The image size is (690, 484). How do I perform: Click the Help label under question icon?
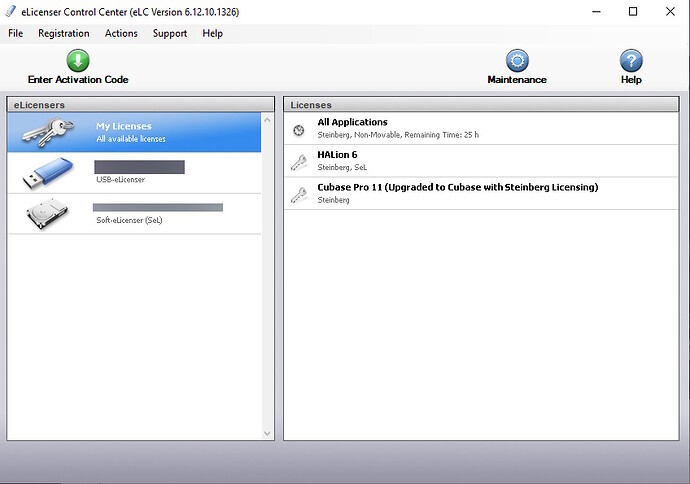coord(631,80)
